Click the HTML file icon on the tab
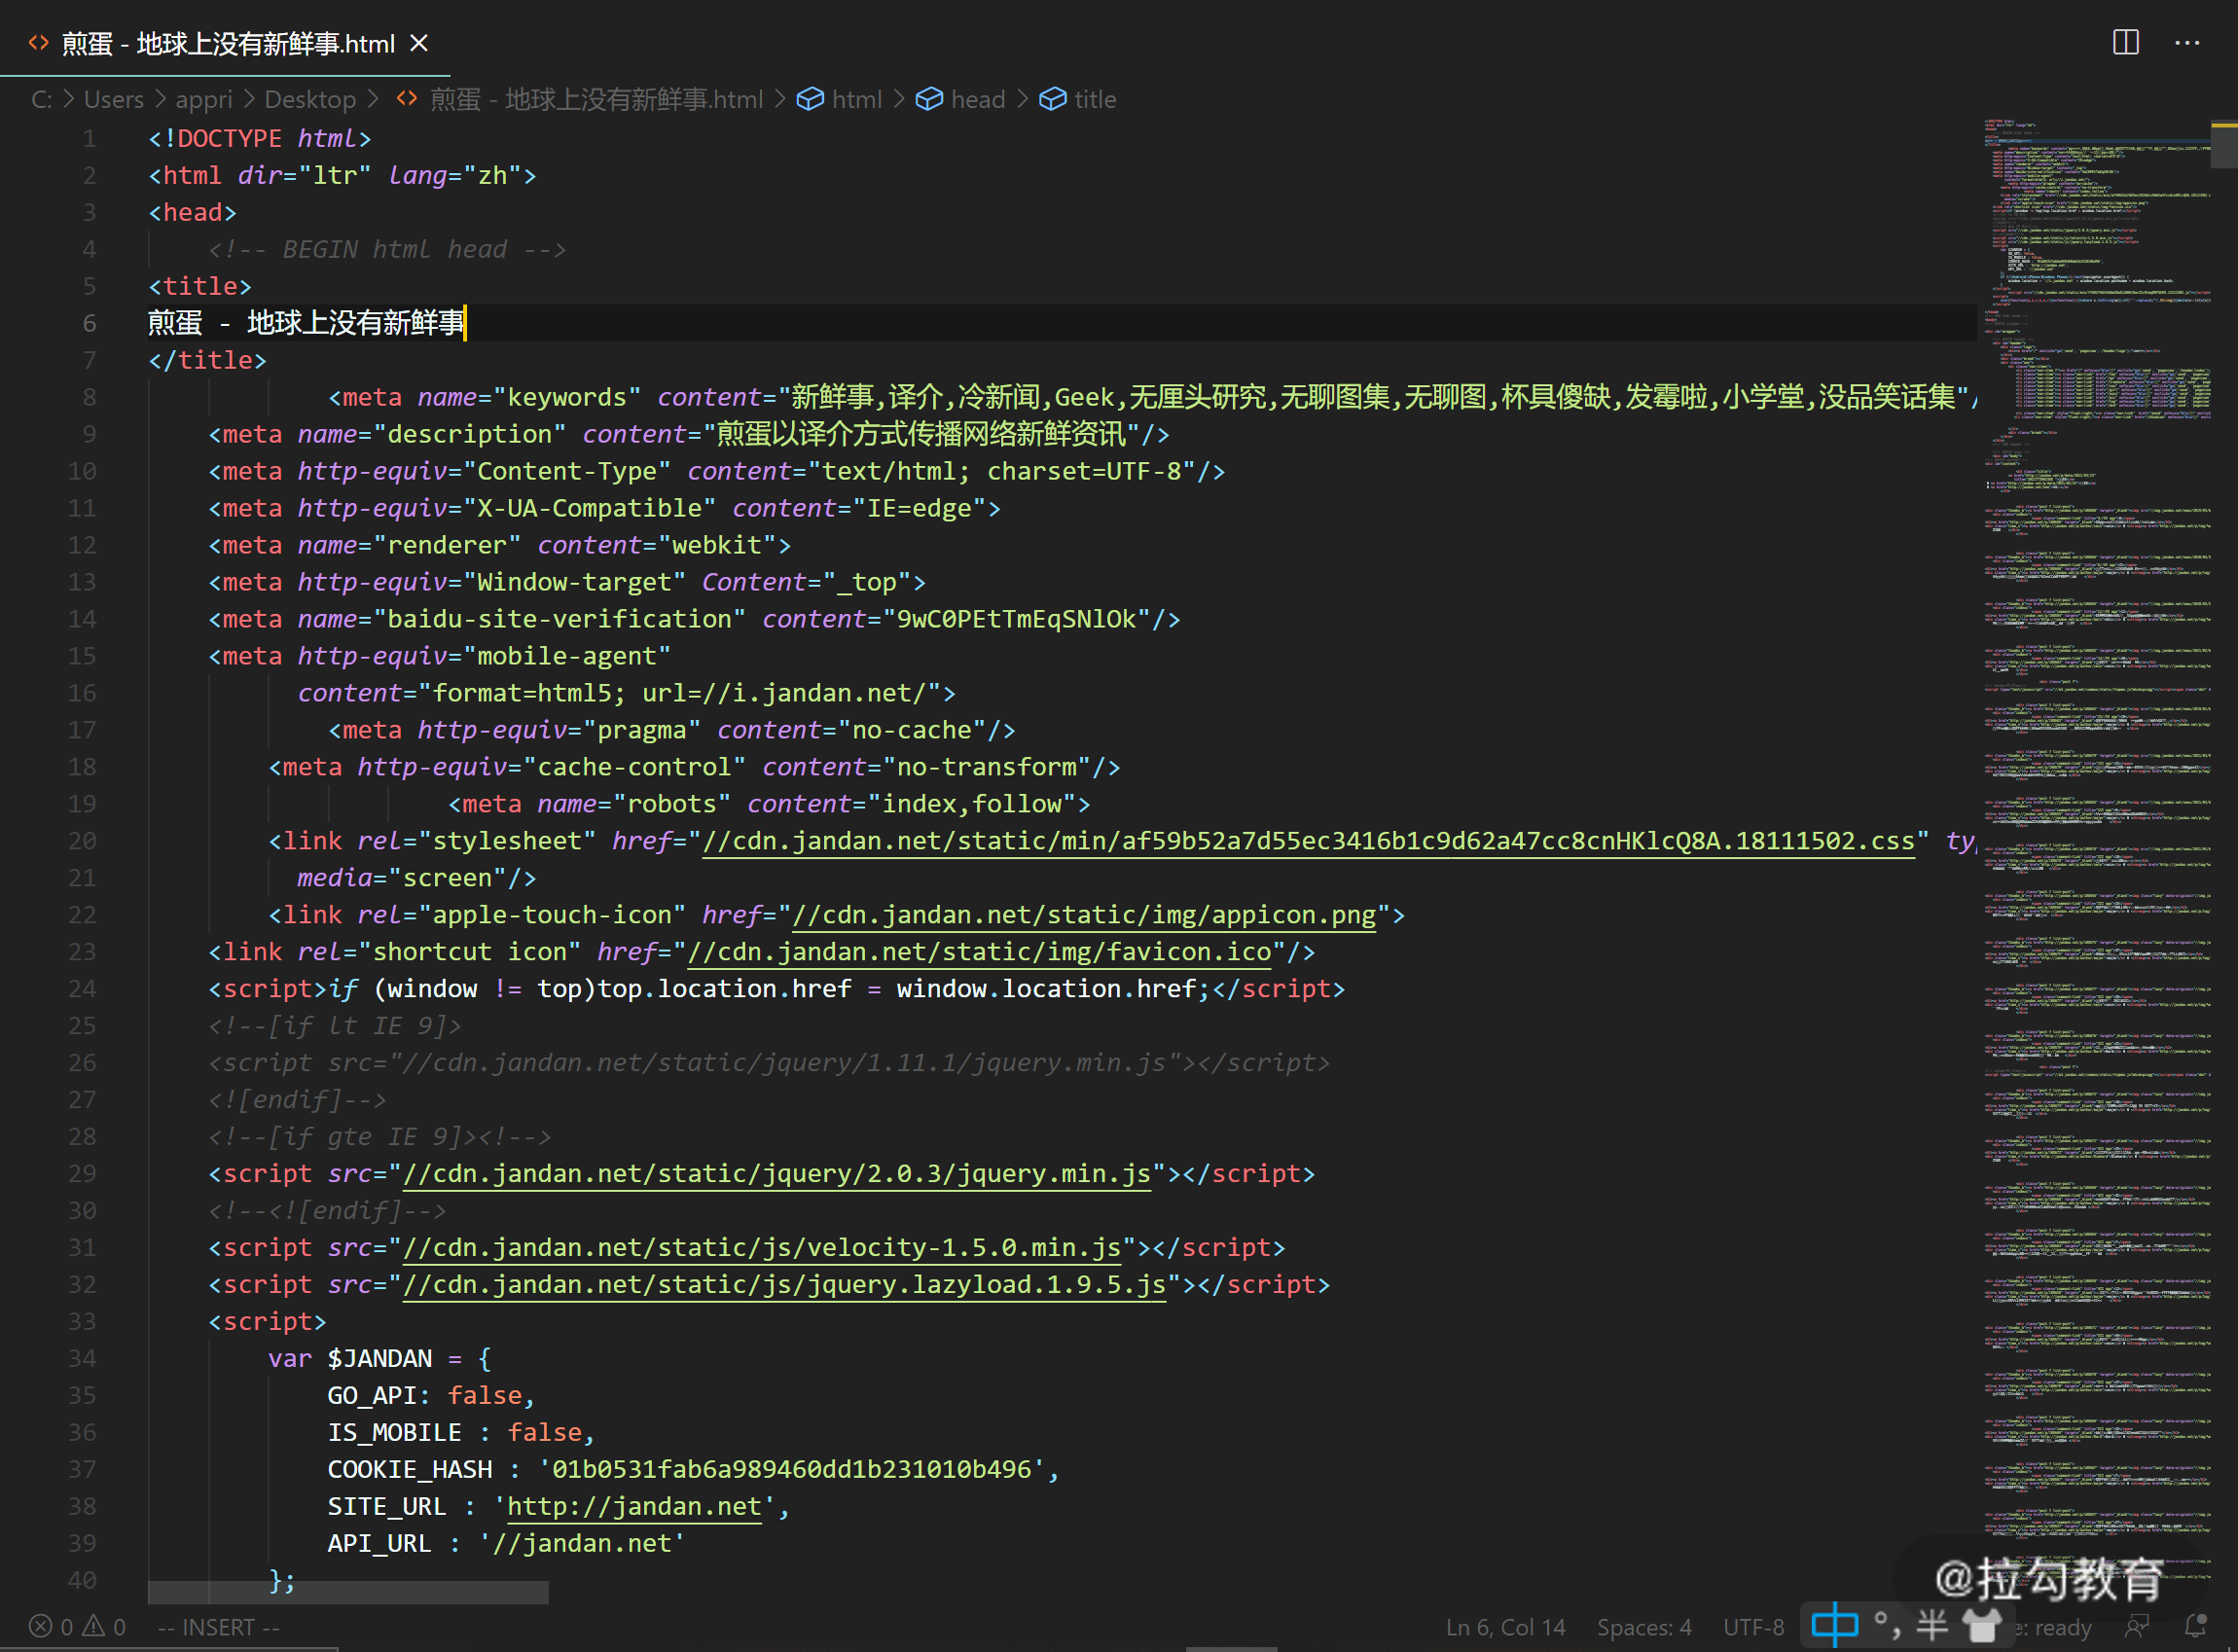The width and height of the screenshot is (2238, 1652). click(x=38, y=43)
